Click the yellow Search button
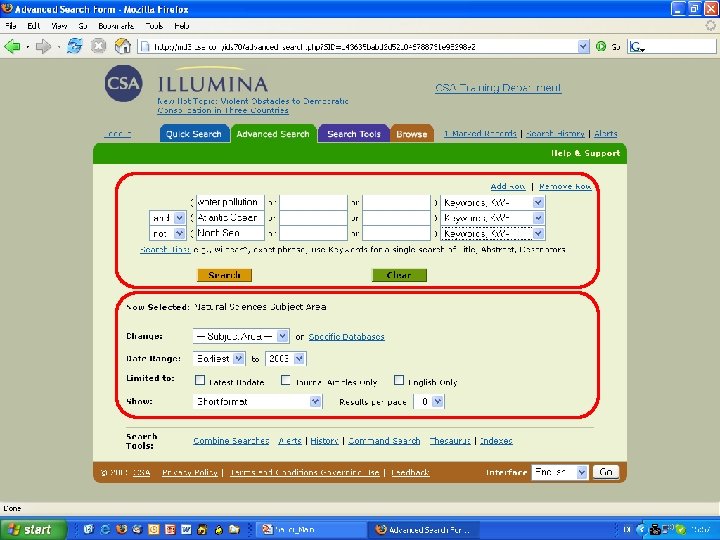 [225, 275]
